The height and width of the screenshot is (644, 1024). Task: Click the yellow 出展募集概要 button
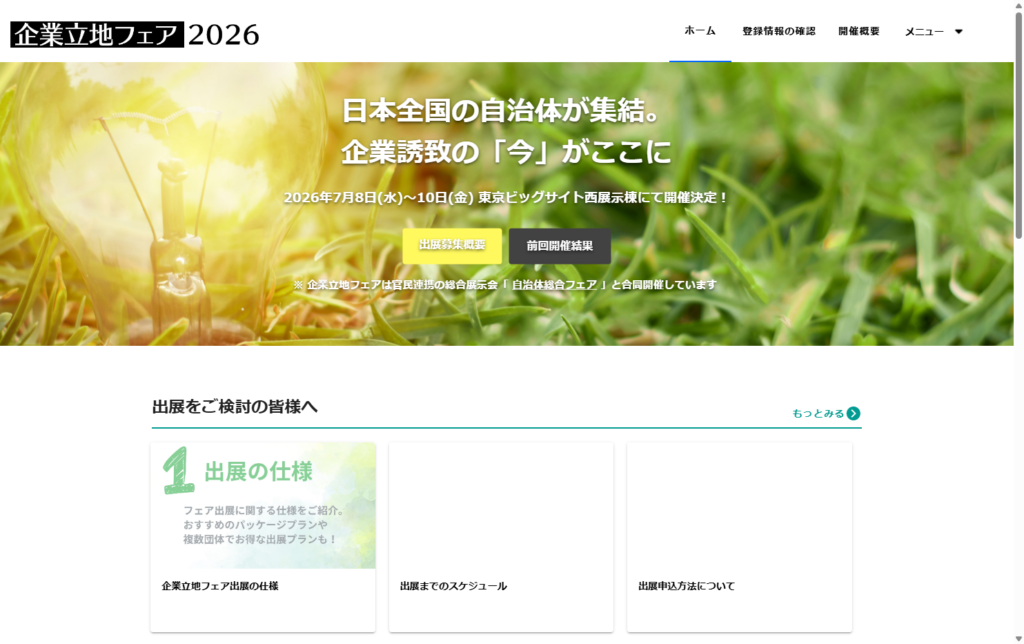(x=453, y=246)
